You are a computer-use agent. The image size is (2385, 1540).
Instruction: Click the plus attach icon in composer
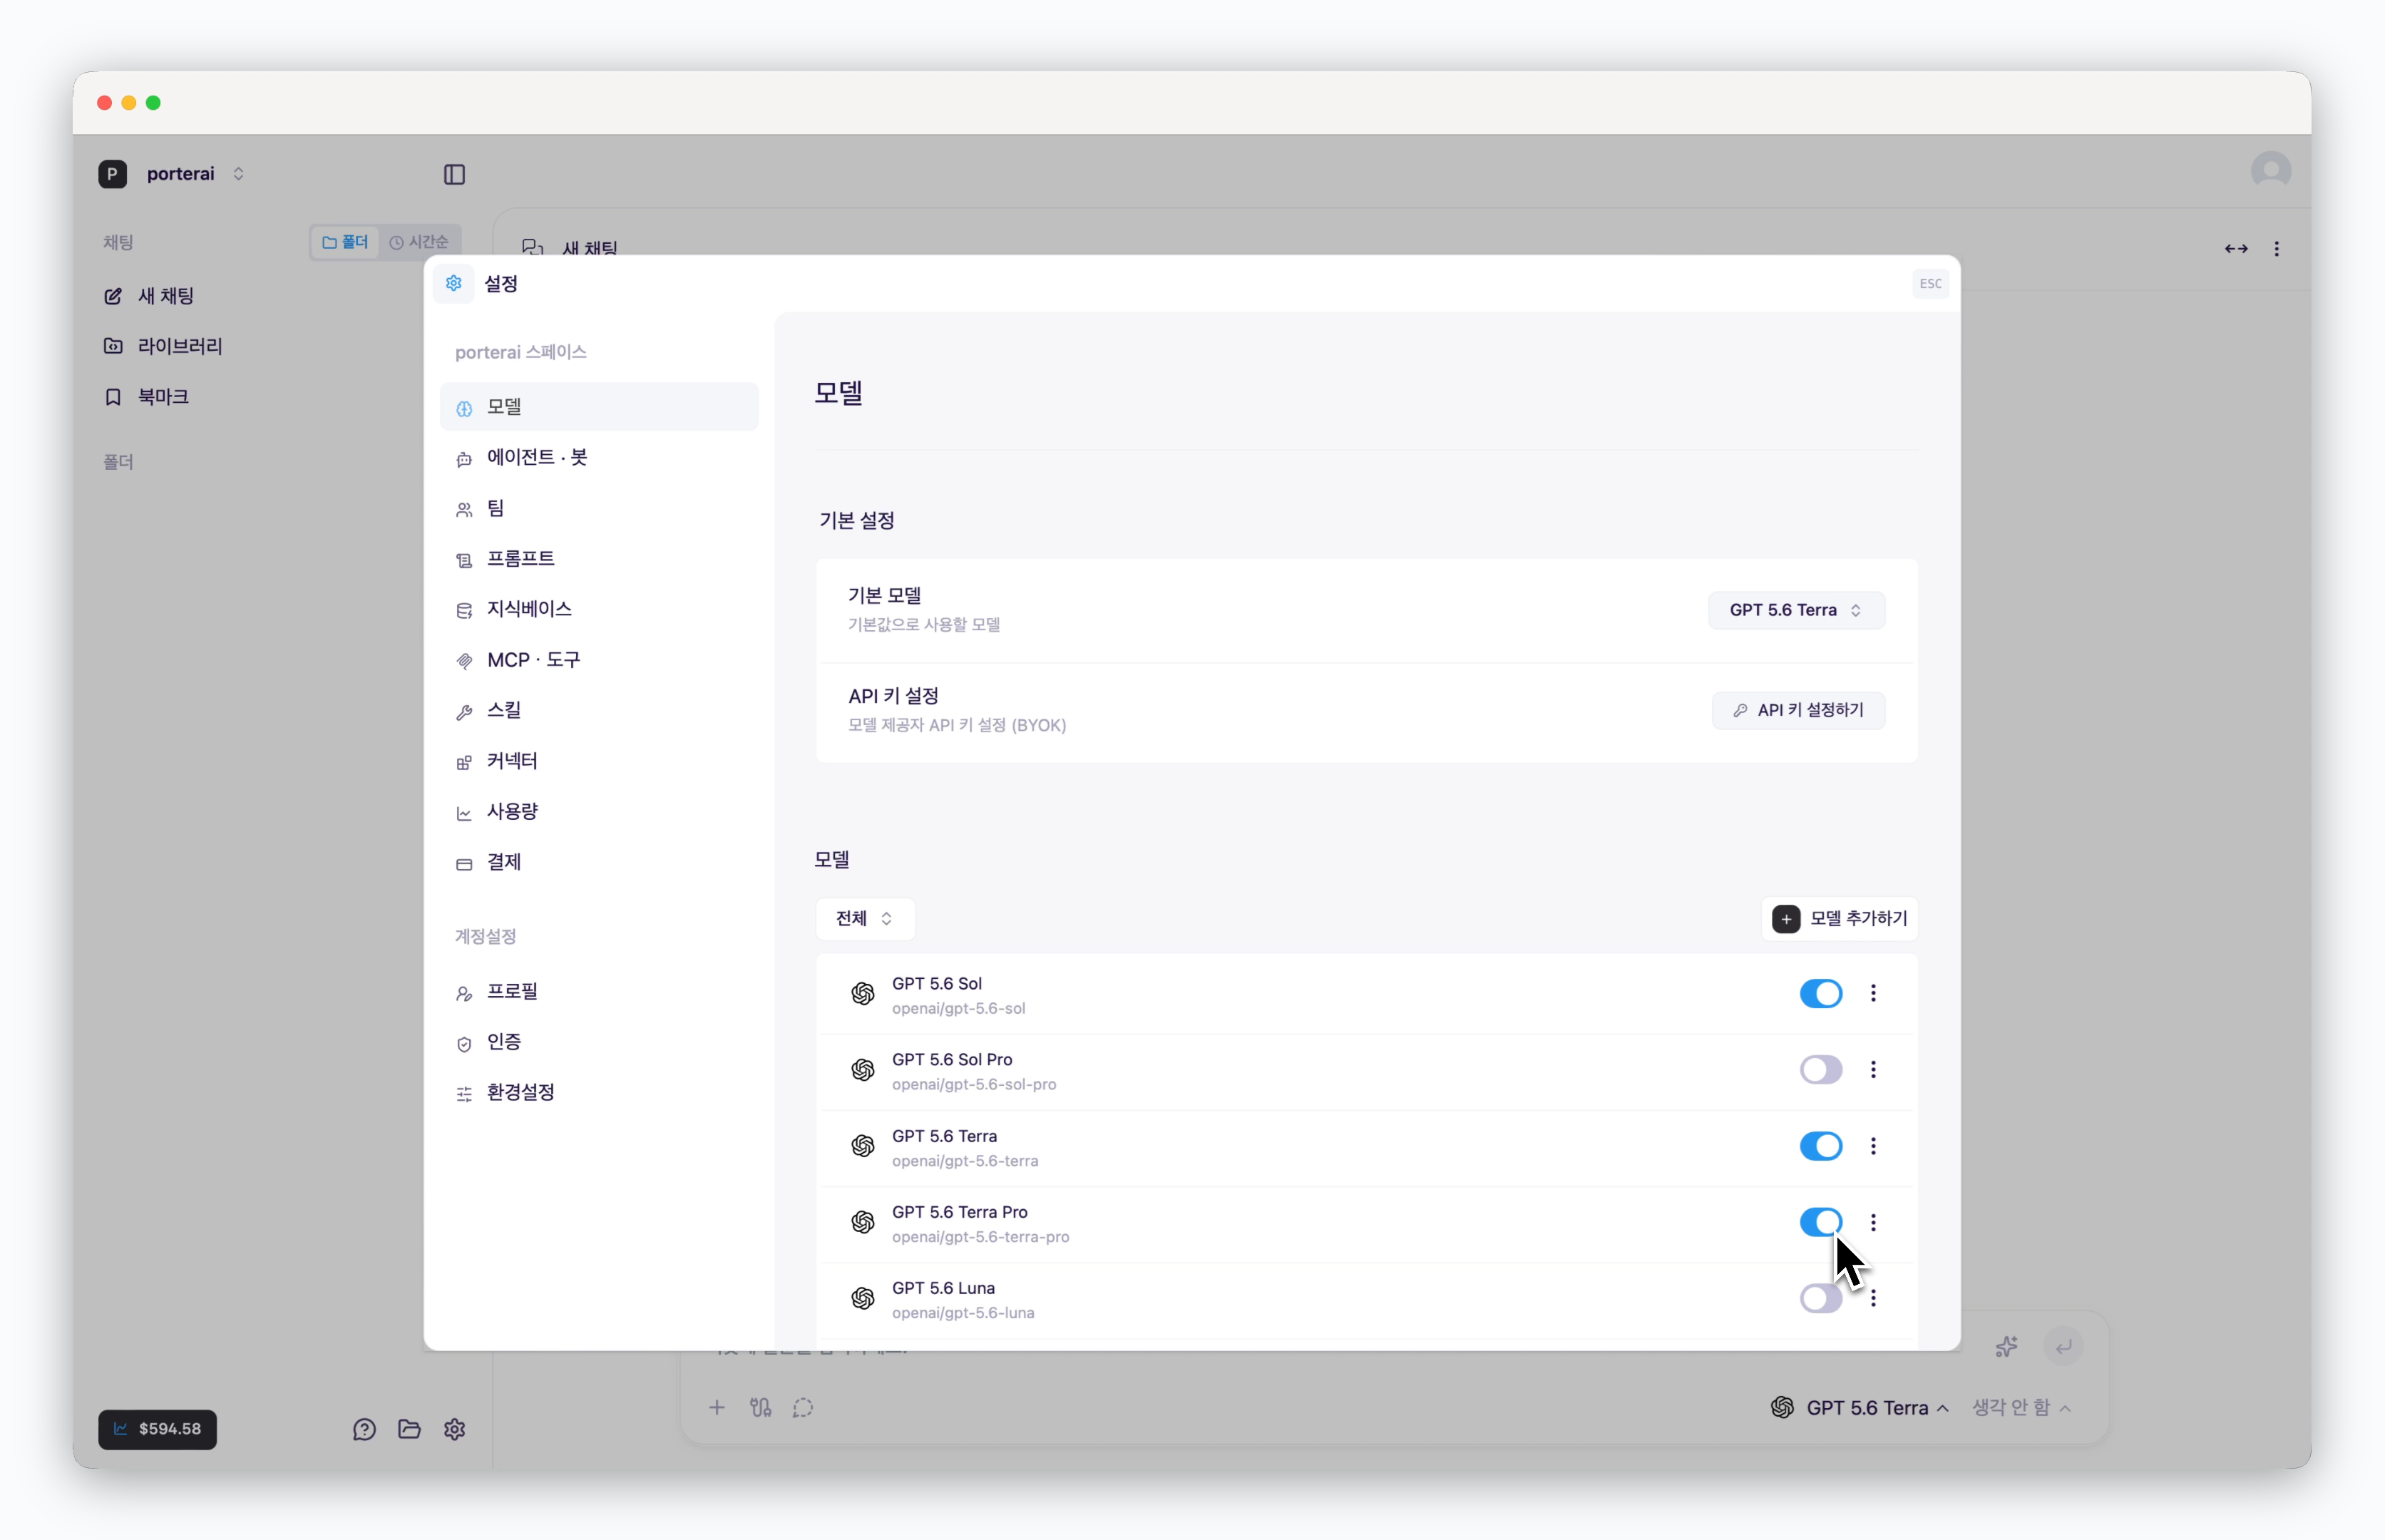pos(717,1408)
